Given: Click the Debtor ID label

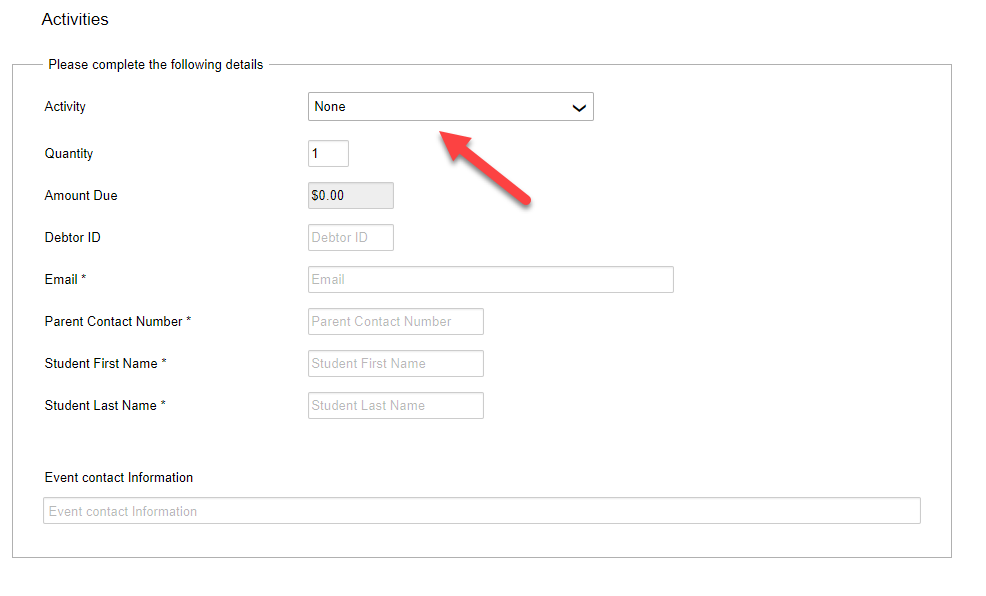Looking at the screenshot, I should coord(72,238).
